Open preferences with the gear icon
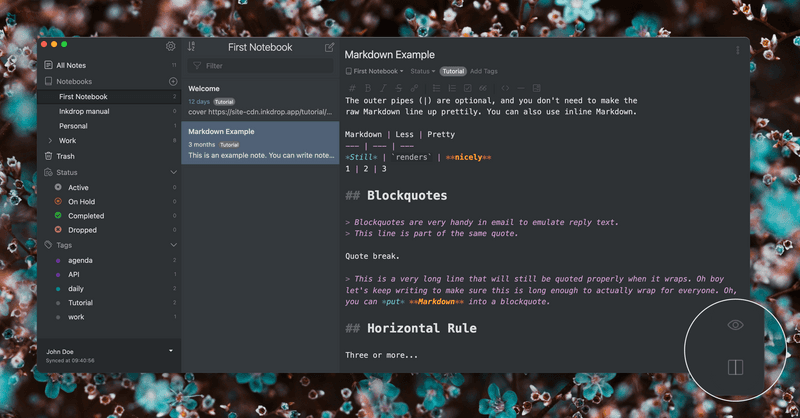The width and height of the screenshot is (800, 418). (170, 47)
